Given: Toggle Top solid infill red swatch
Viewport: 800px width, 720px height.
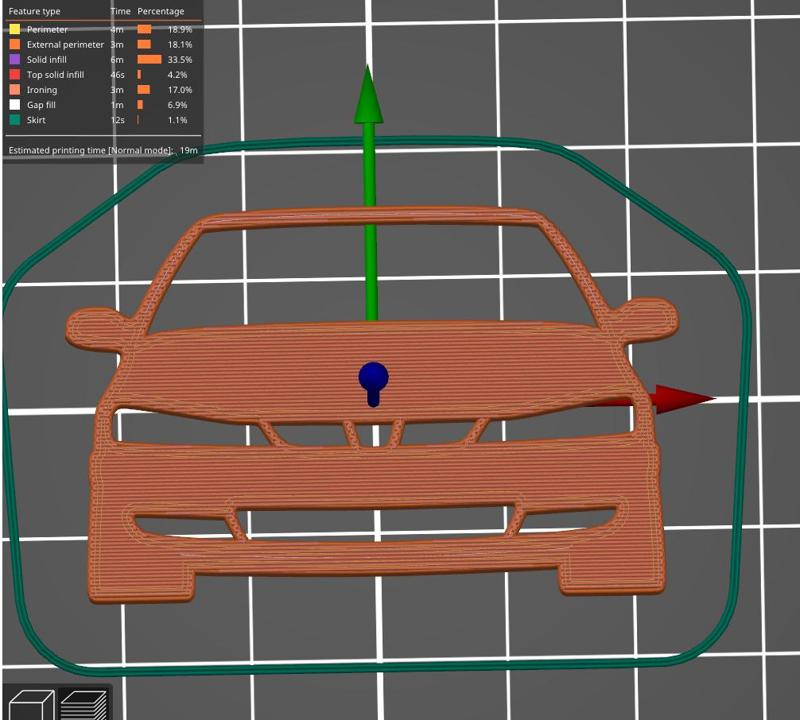Looking at the screenshot, I should tap(15, 75).
